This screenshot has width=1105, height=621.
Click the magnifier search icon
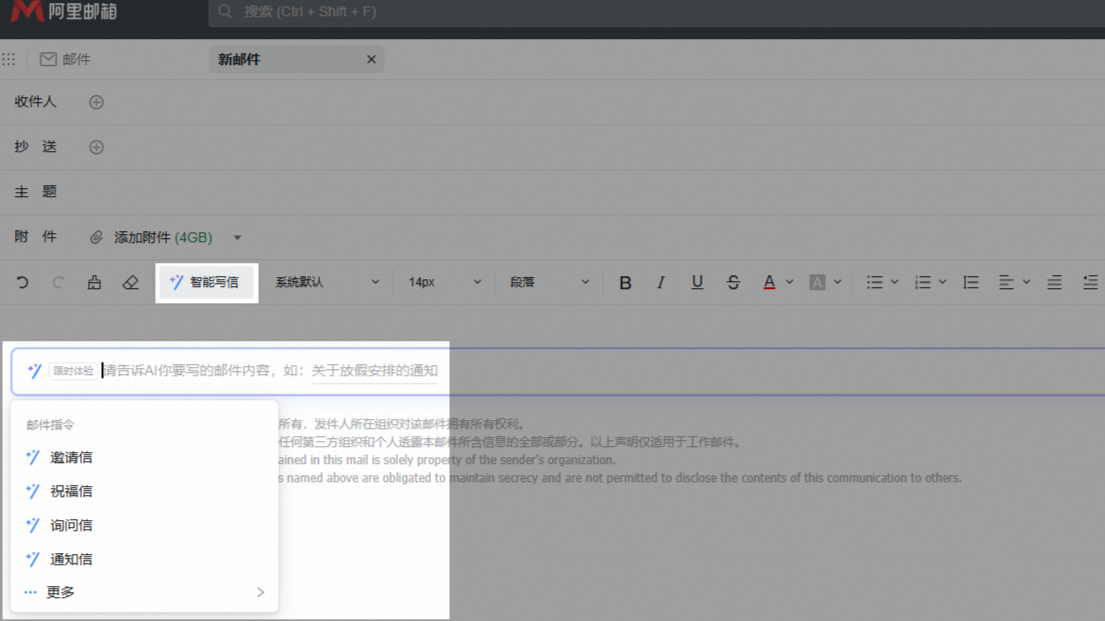225,11
